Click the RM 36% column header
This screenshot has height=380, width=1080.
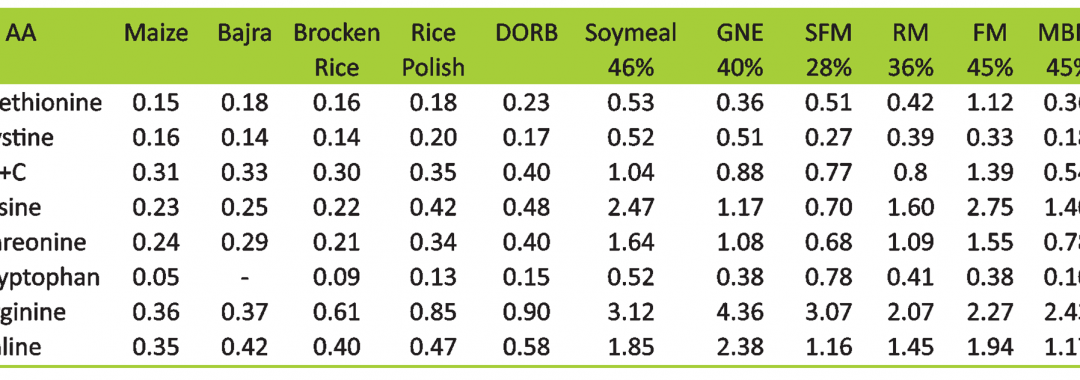910,50
